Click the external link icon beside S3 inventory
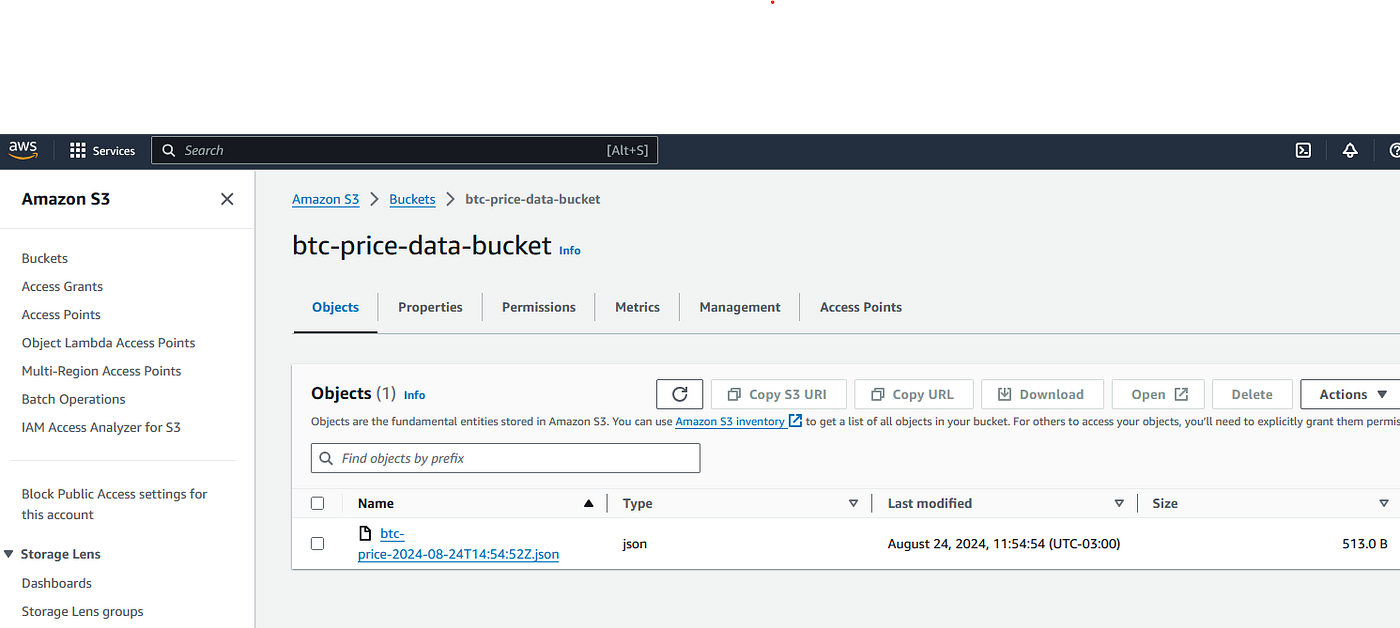Screen dimensions: 1400x628 pos(795,421)
